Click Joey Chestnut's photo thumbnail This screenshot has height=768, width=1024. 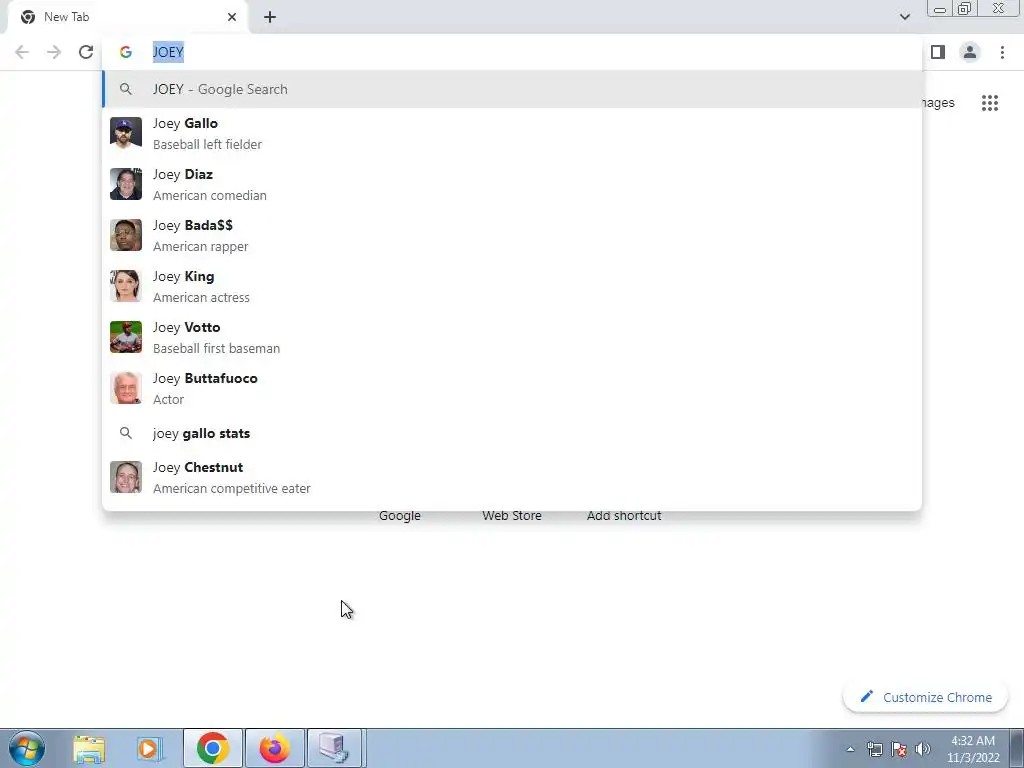click(126, 477)
